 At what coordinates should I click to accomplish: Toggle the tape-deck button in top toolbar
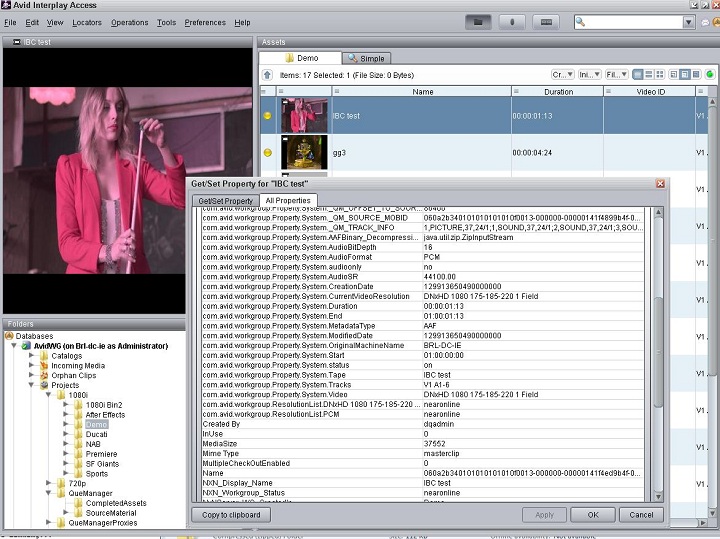pos(546,22)
